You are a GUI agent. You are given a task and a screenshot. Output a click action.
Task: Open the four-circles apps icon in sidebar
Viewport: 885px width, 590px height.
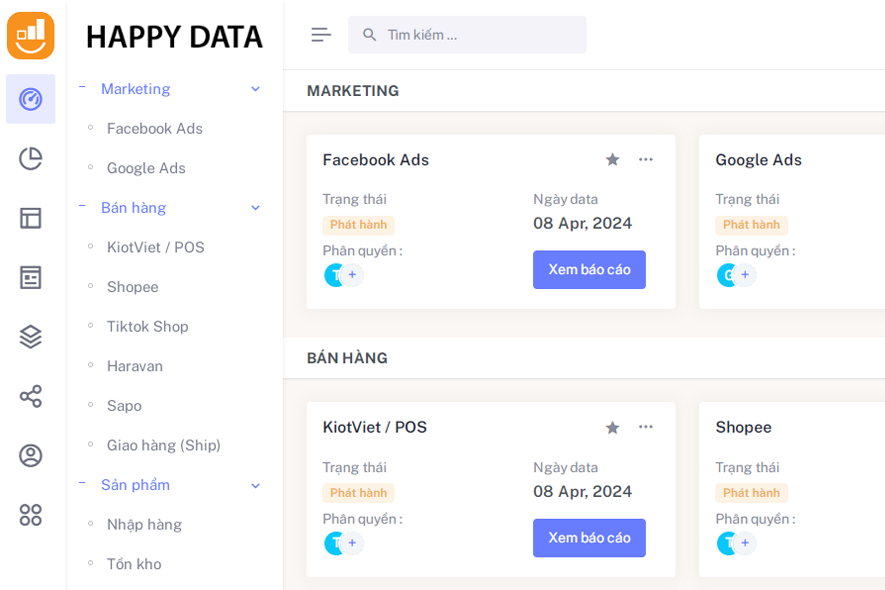(x=30, y=515)
